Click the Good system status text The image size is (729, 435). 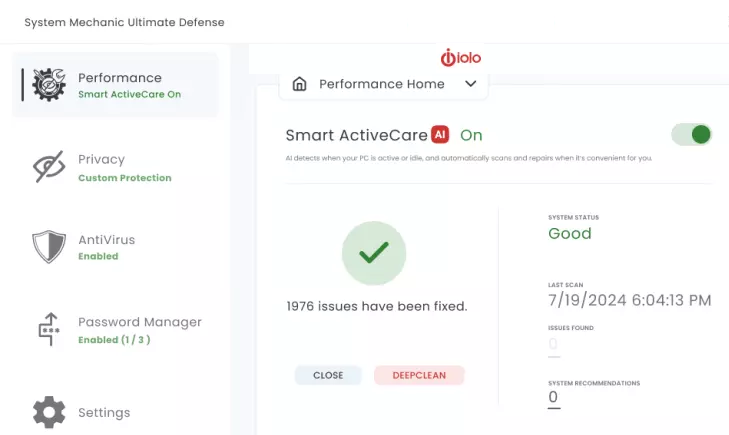pos(570,234)
